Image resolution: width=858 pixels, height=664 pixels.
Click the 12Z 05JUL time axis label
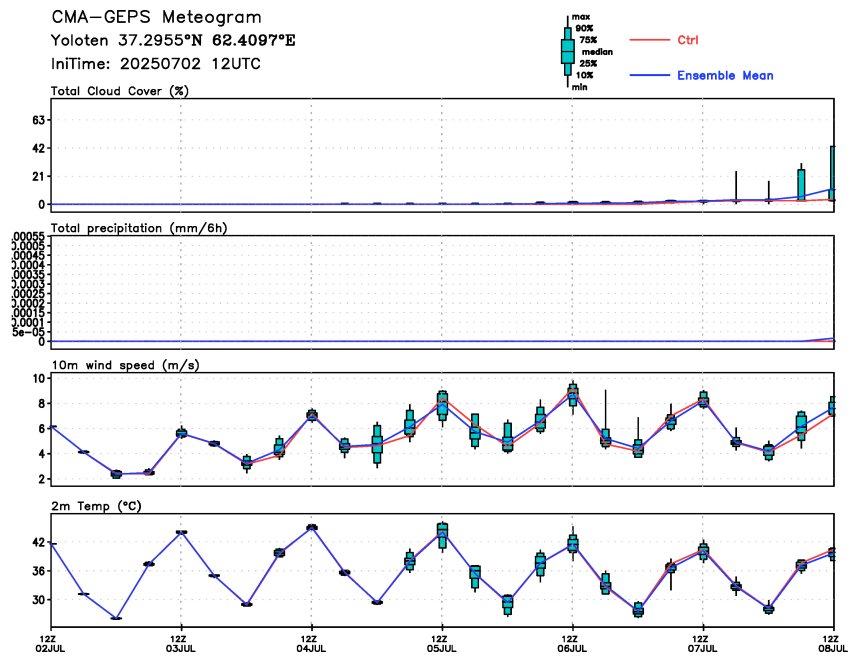pyautogui.click(x=442, y=644)
